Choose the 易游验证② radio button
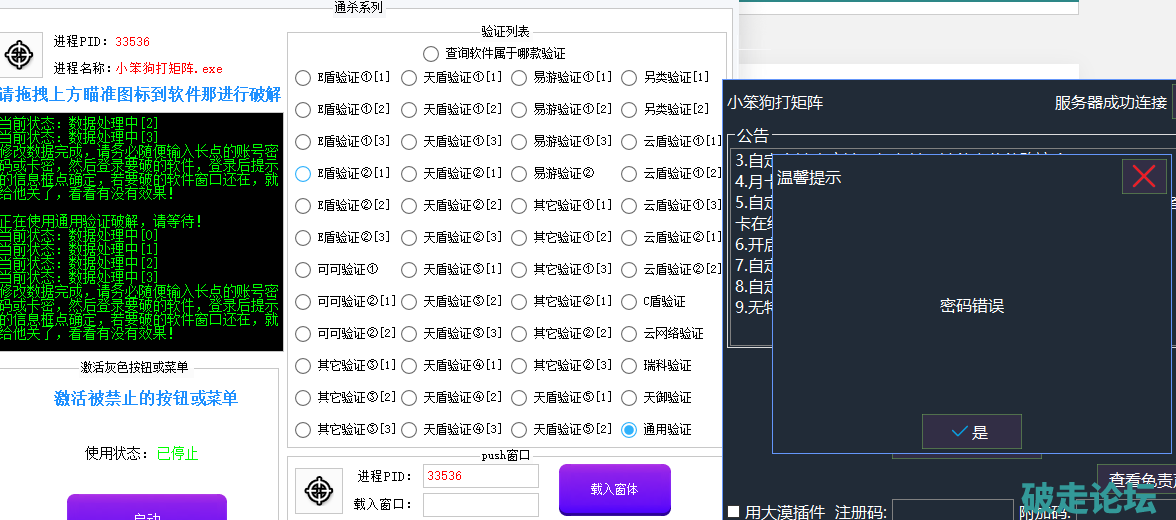The image size is (1176, 520). [x=519, y=174]
